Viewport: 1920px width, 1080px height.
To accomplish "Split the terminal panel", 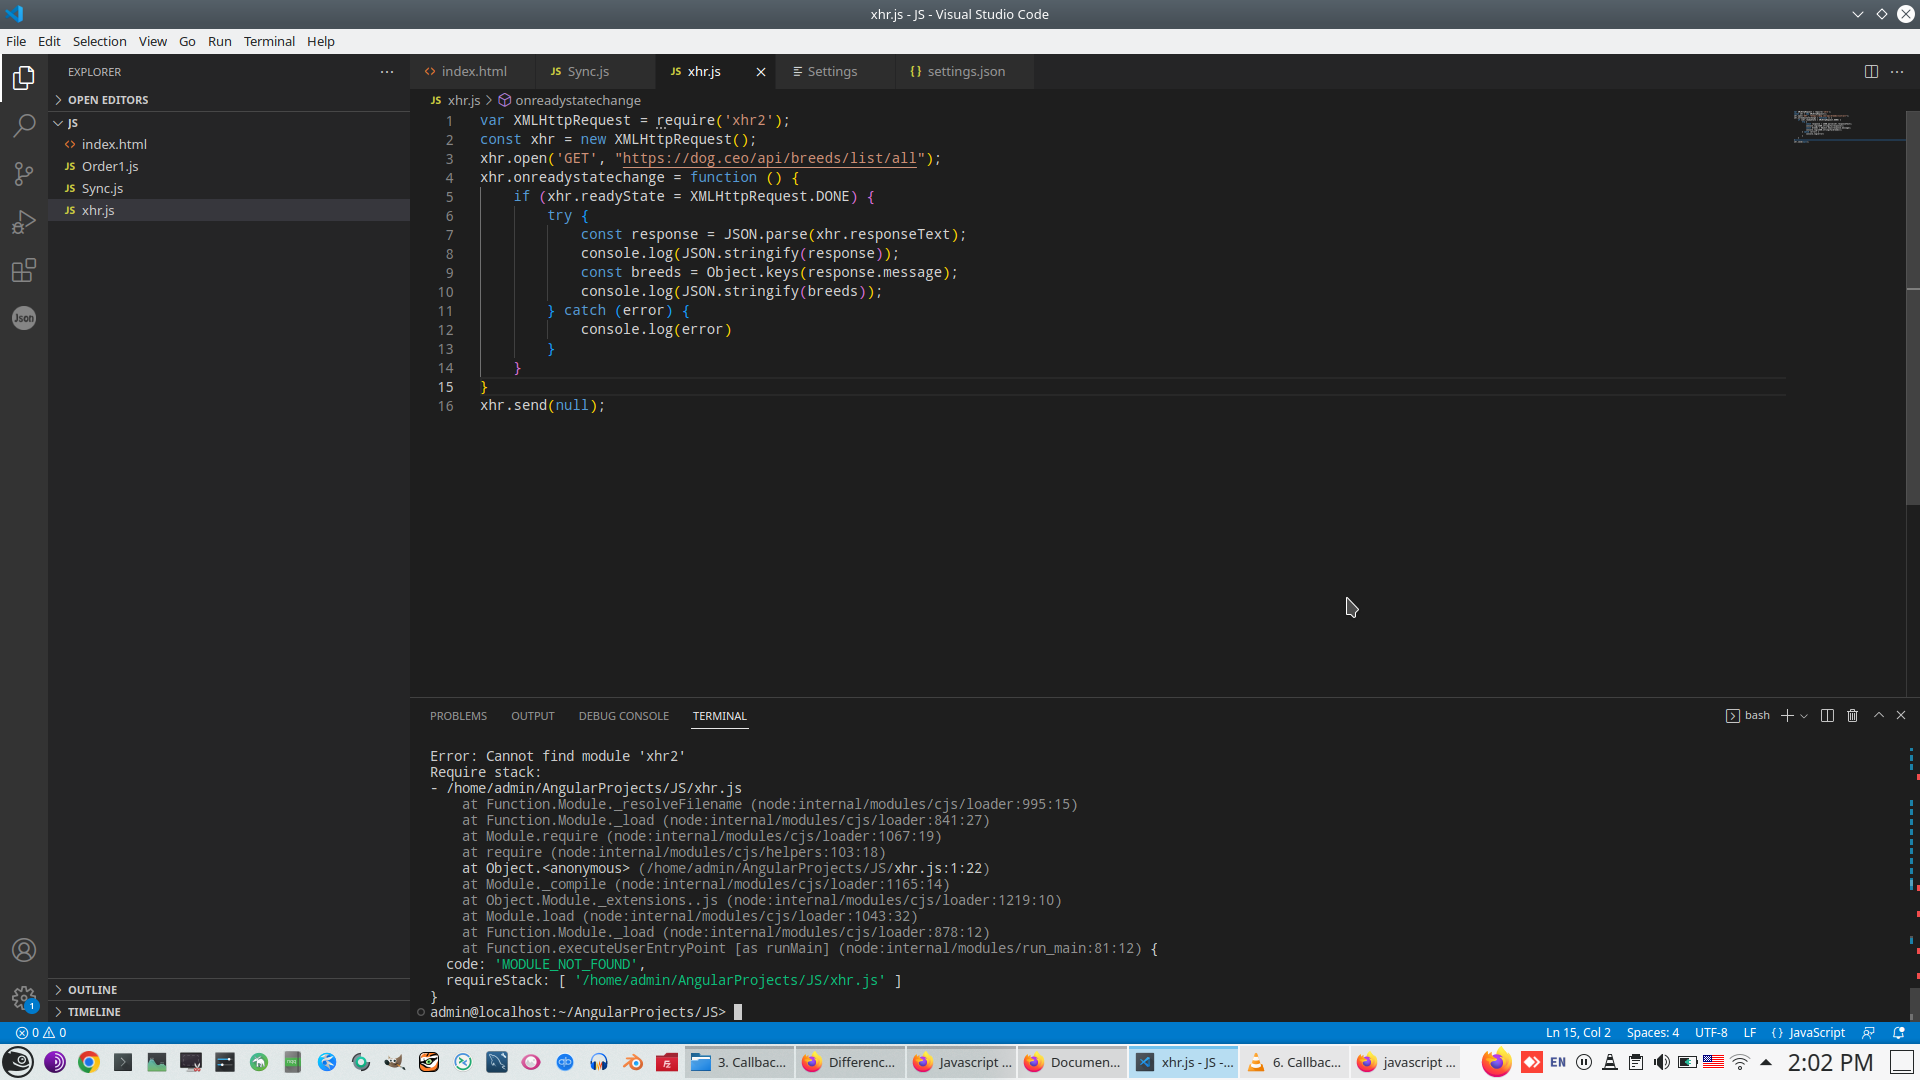I will [1827, 716].
